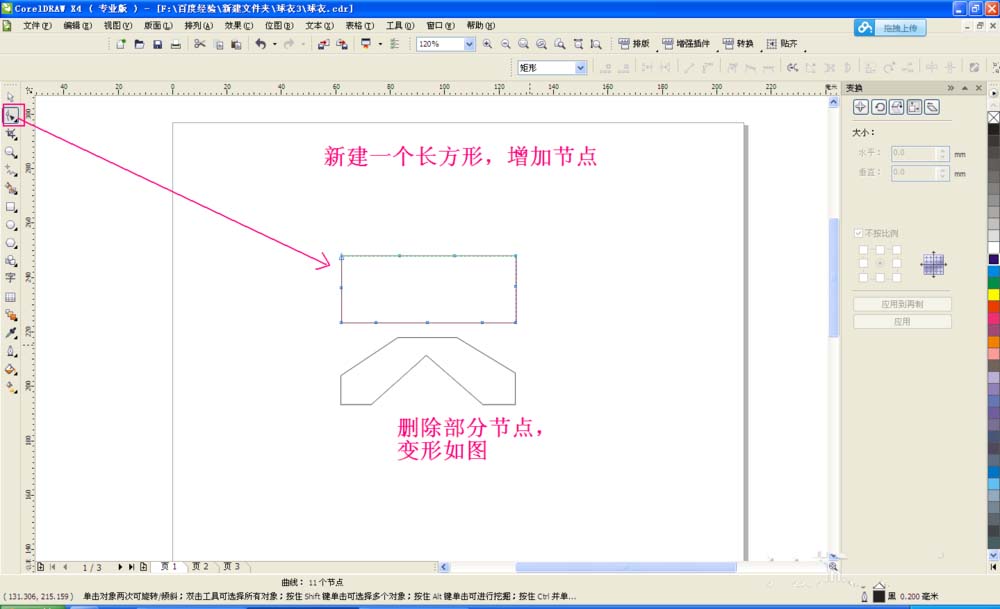Click the Save icon on the toolbar
Screen dimensions: 1000x609
157,44
